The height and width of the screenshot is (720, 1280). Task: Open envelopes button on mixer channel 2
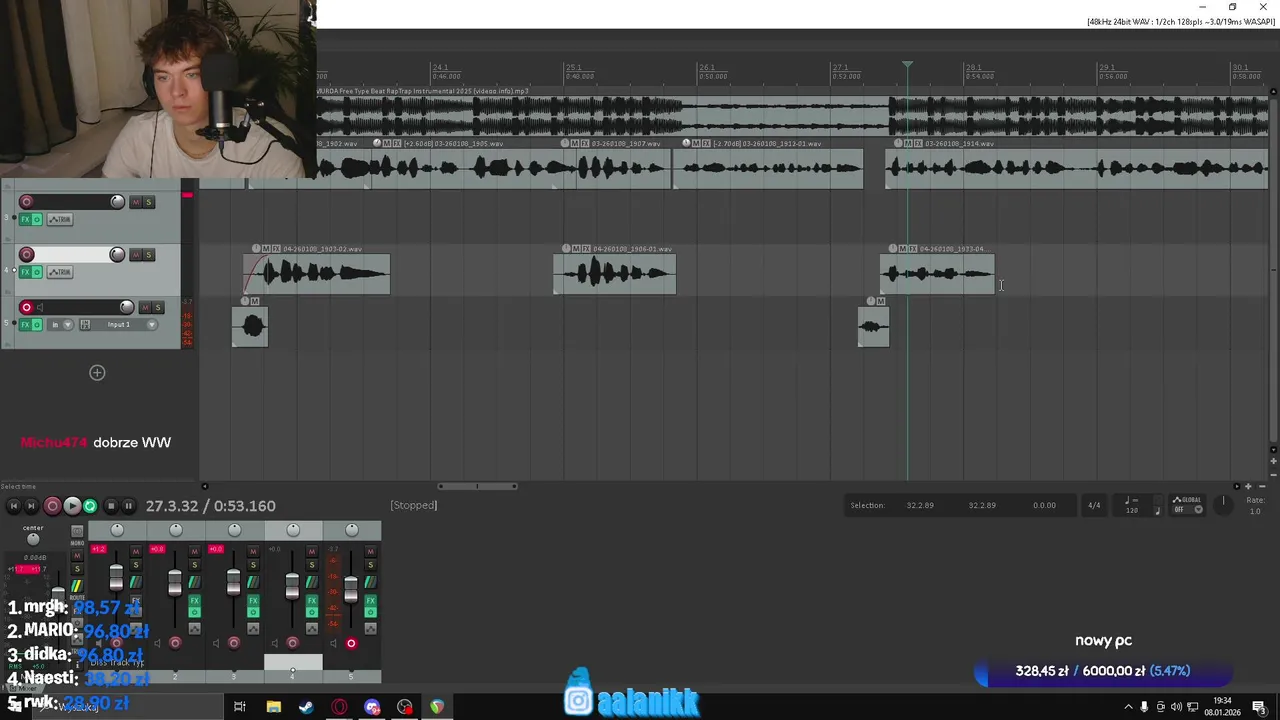click(x=194, y=629)
